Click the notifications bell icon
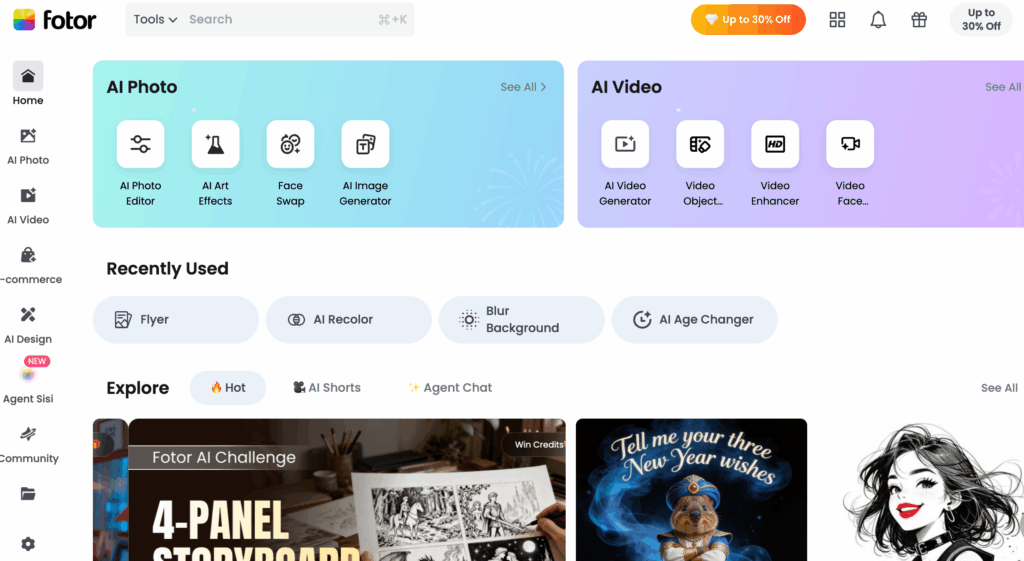This screenshot has width=1024, height=561. pyautogui.click(x=878, y=20)
